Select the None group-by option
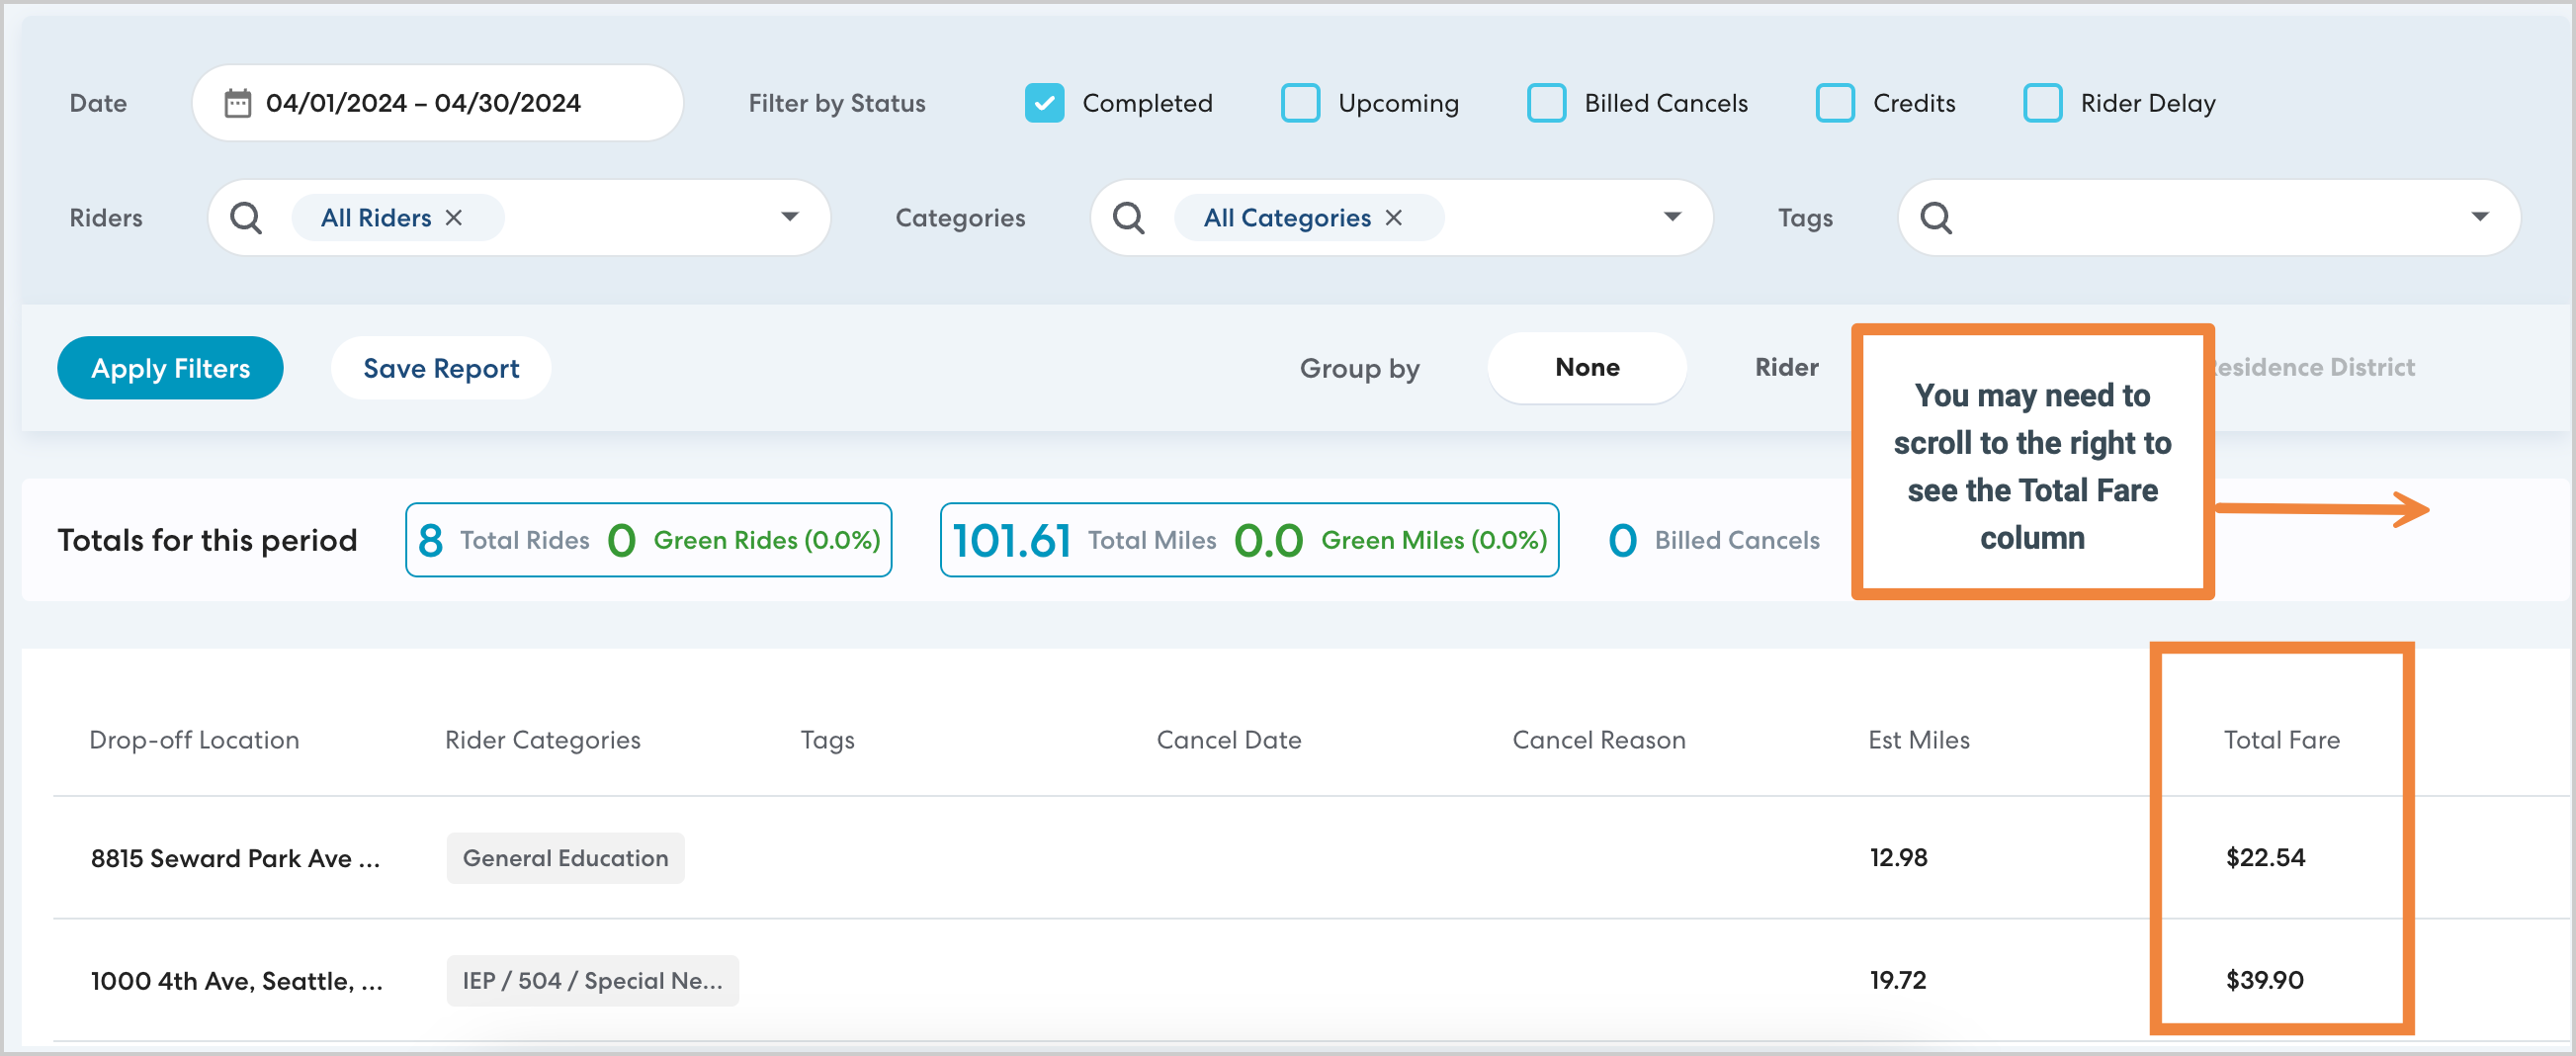Screen dimensions: 2576x1056 [1586, 367]
